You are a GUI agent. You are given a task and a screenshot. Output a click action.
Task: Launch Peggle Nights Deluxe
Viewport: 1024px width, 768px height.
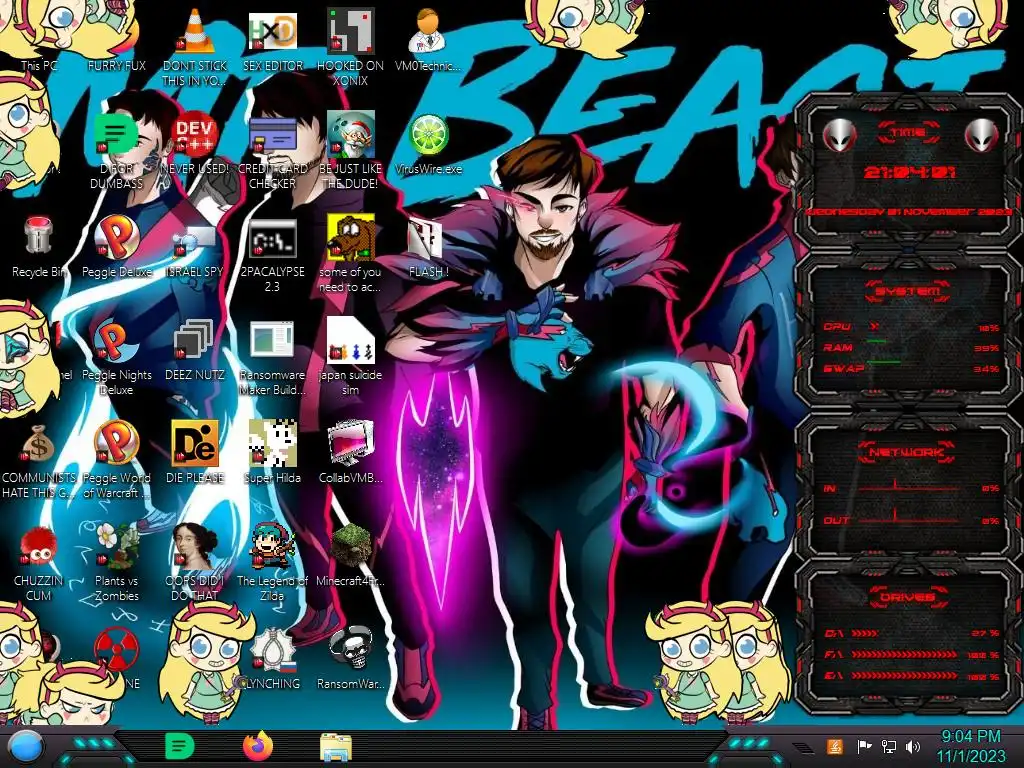click(x=116, y=340)
